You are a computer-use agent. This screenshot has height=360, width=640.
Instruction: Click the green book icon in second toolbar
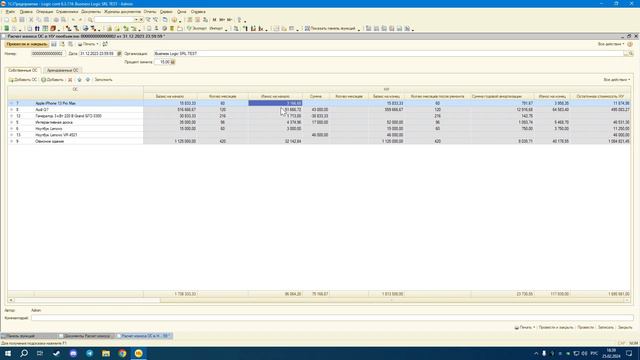tap(7, 29)
